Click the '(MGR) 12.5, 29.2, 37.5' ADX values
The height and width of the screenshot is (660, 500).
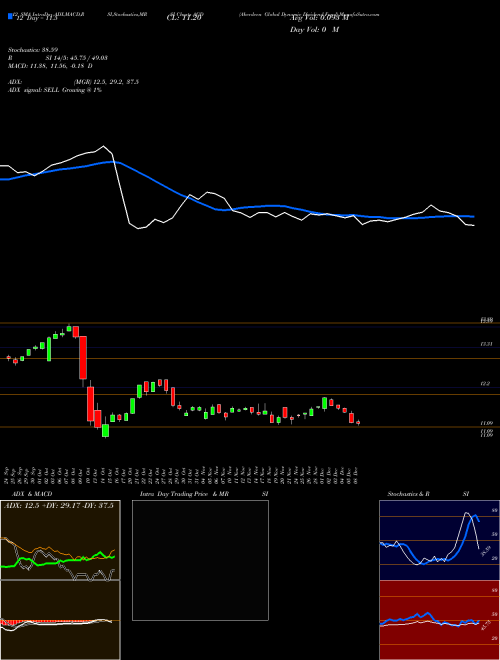tap(106, 82)
